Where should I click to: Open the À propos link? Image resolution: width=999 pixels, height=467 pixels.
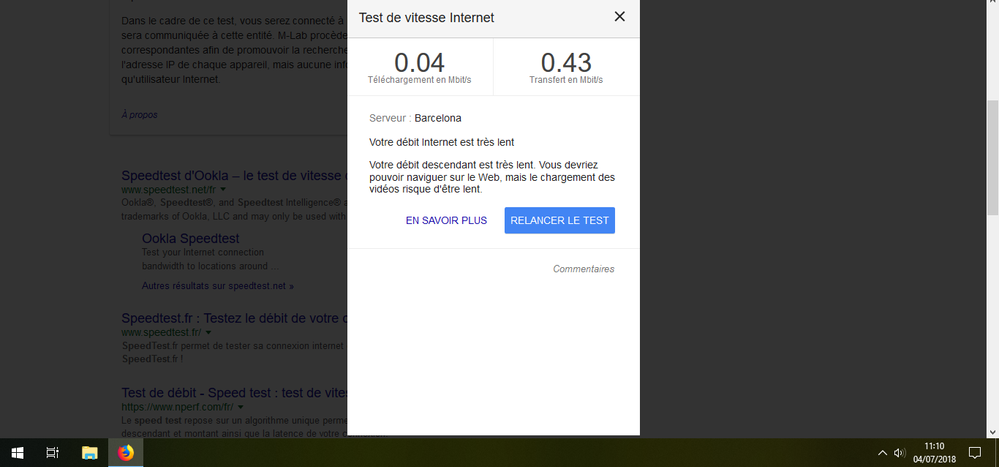pyautogui.click(x=140, y=115)
